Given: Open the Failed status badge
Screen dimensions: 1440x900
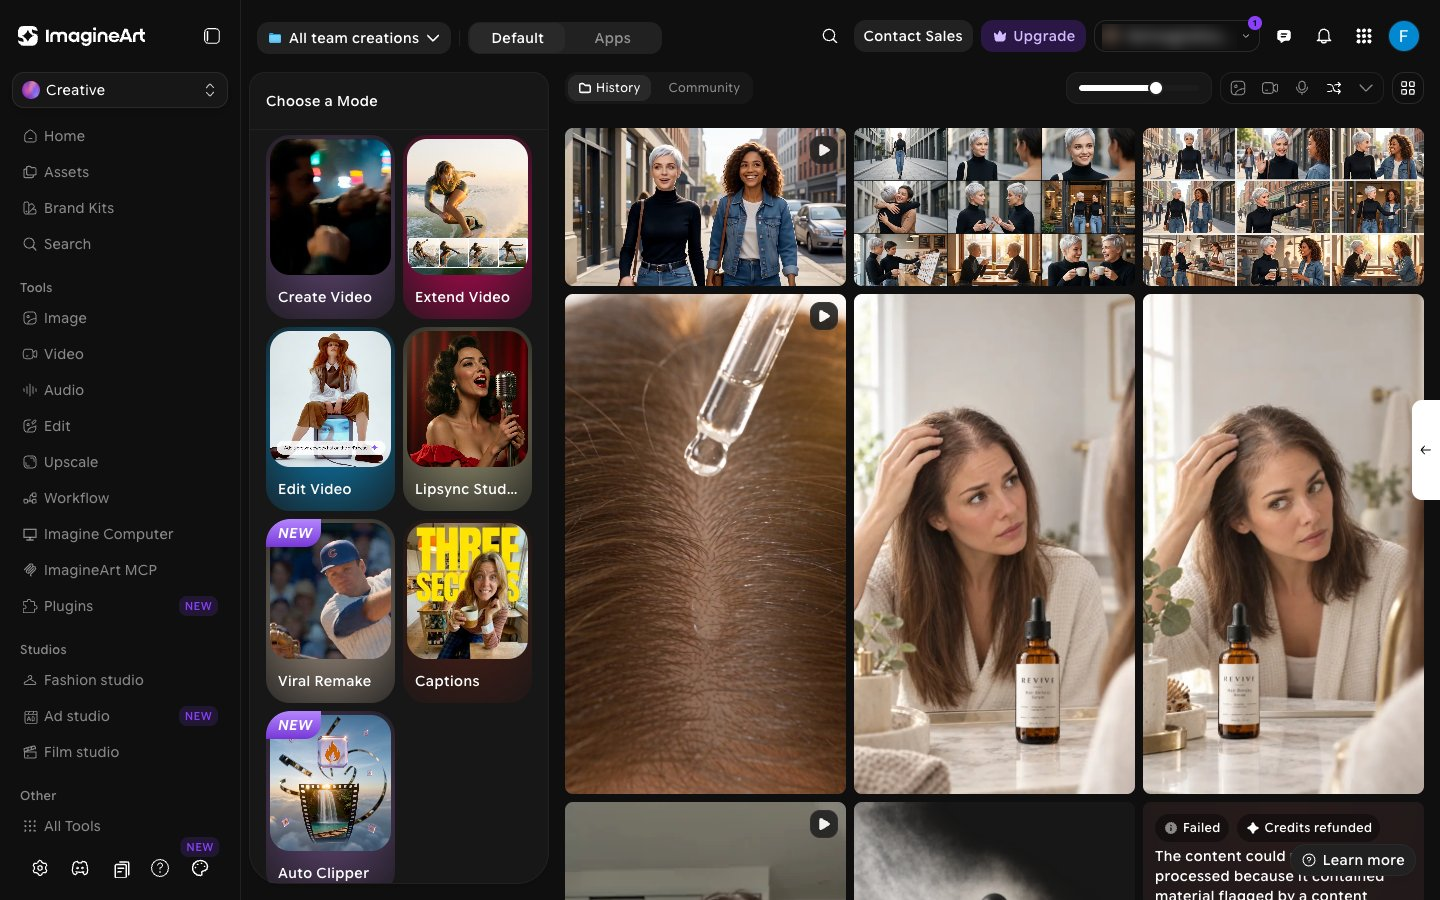Looking at the screenshot, I should click(1192, 828).
